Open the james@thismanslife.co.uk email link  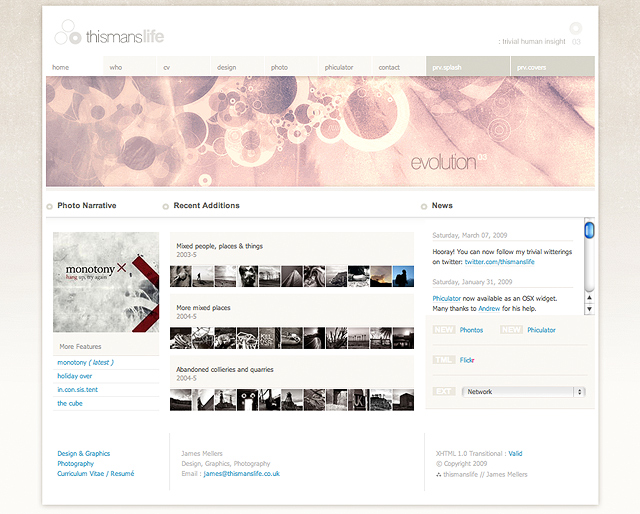242,474
